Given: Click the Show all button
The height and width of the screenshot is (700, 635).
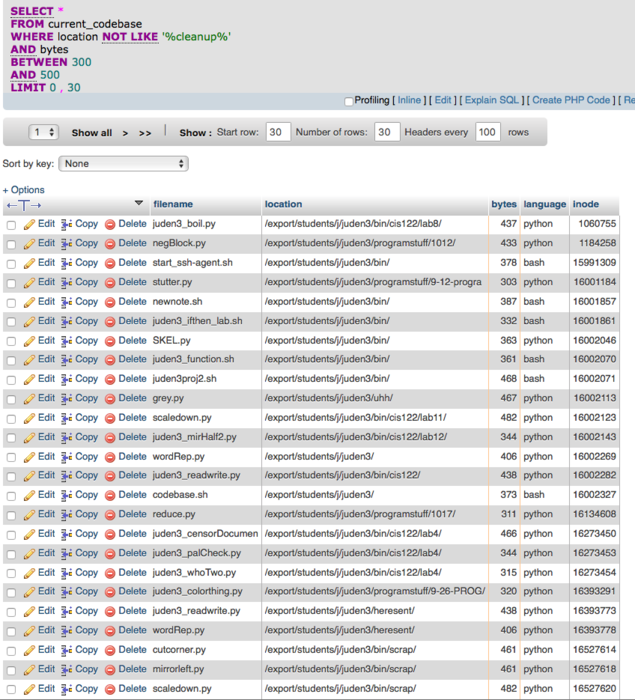Looking at the screenshot, I should [92, 132].
